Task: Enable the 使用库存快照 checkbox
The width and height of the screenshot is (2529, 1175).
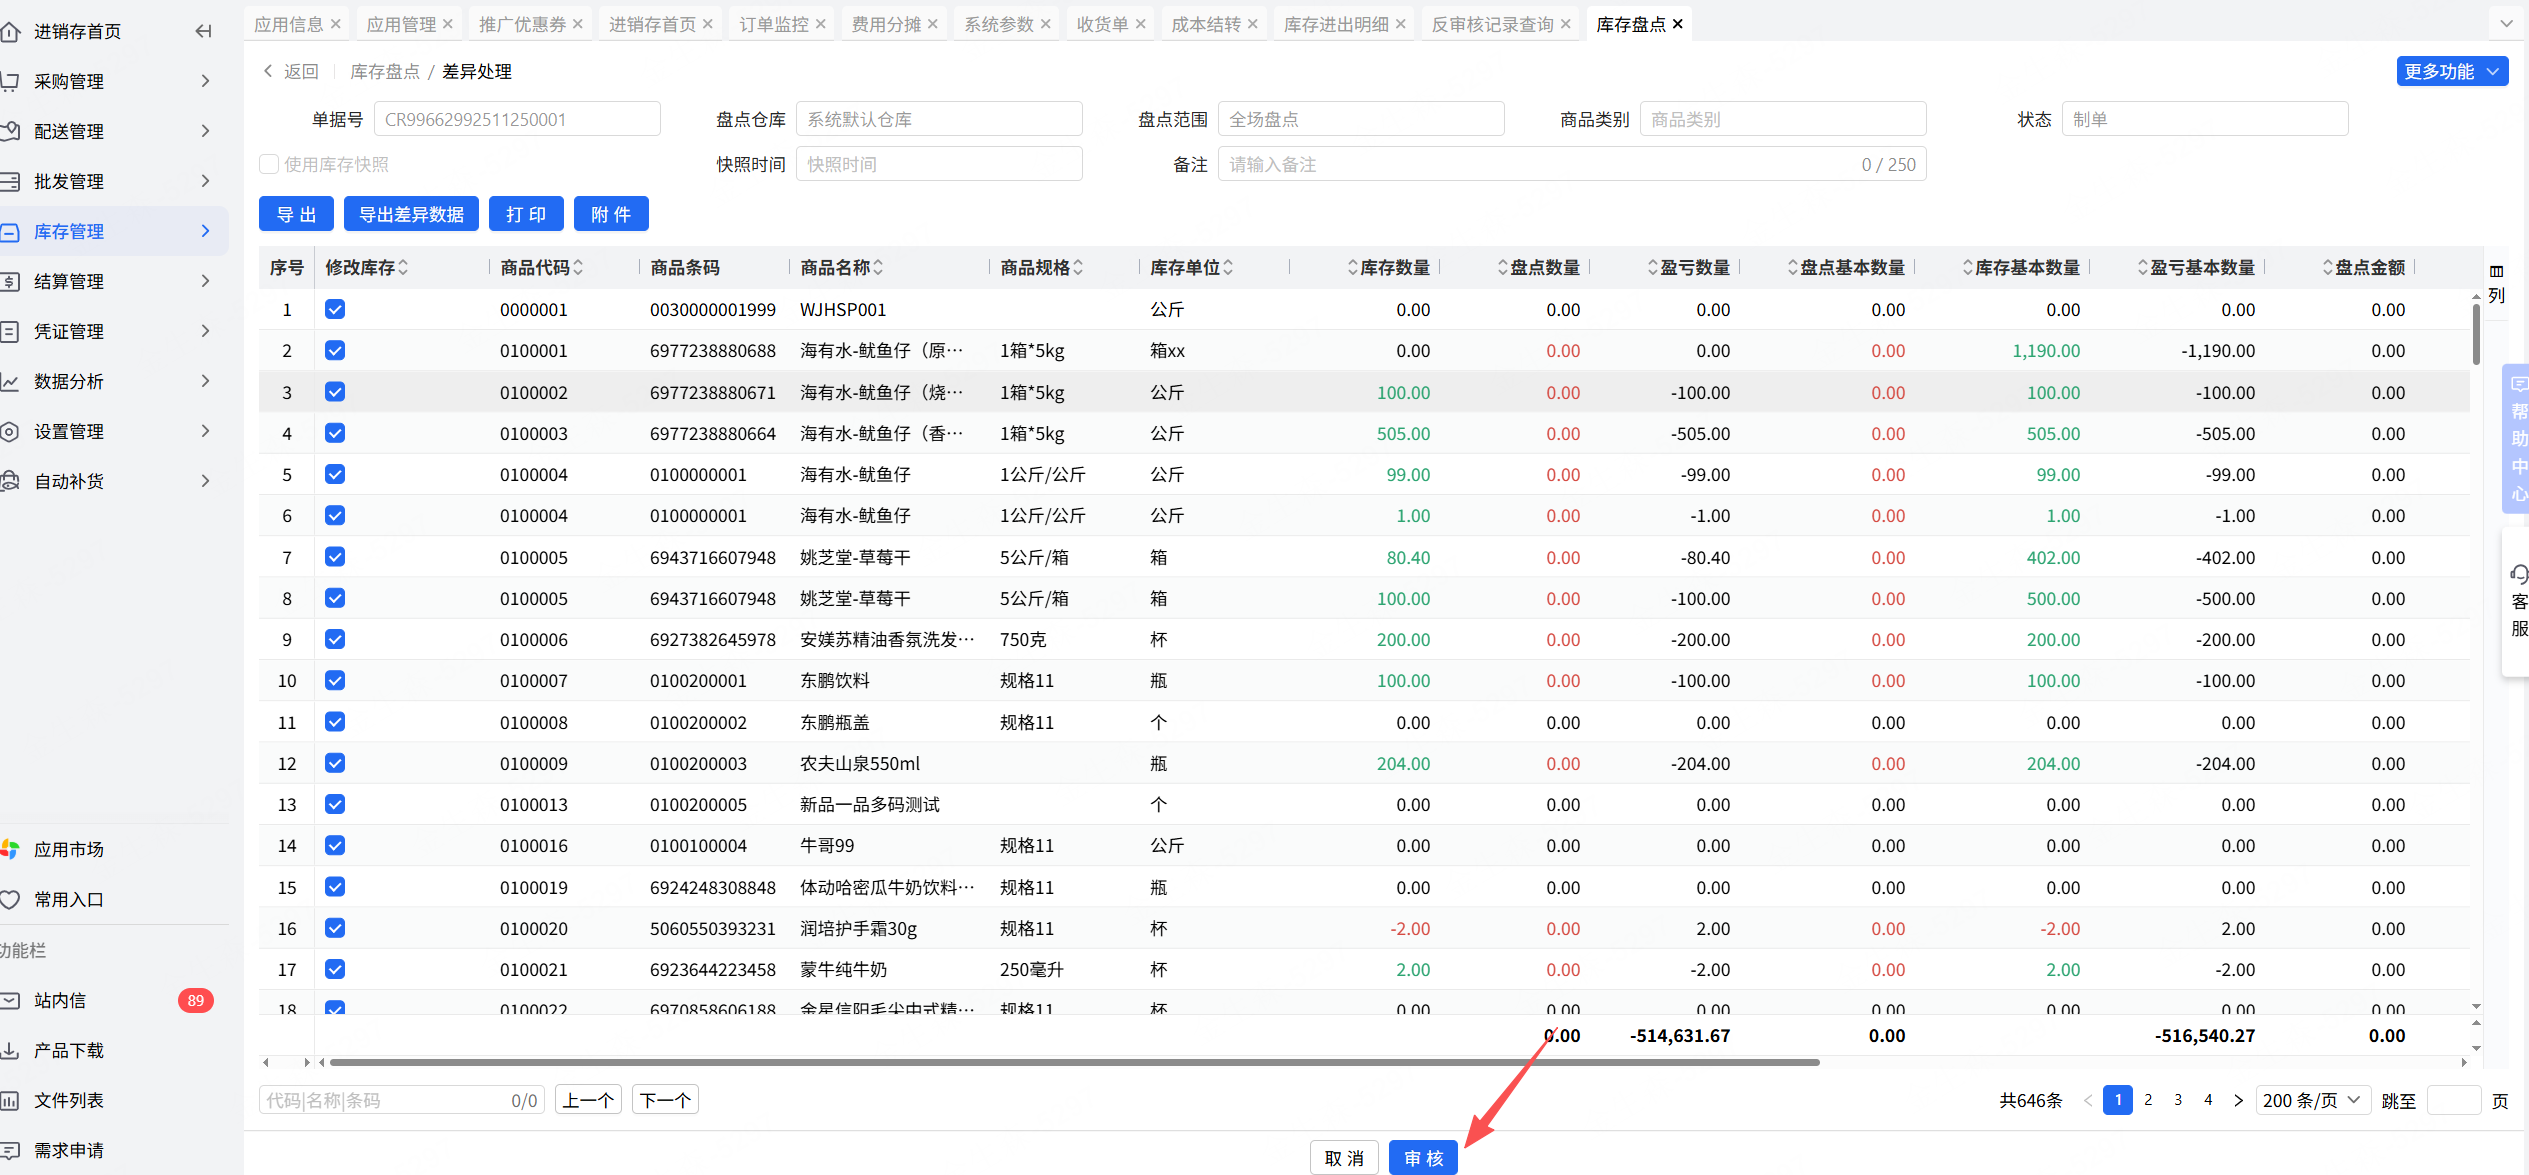Action: tap(269, 164)
